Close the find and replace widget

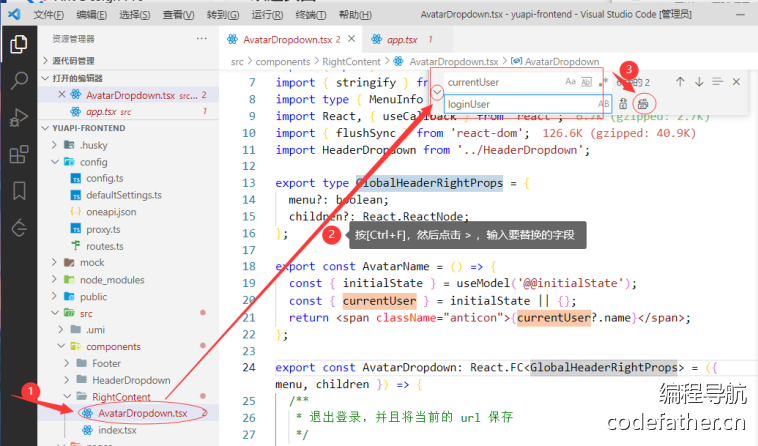tap(736, 82)
